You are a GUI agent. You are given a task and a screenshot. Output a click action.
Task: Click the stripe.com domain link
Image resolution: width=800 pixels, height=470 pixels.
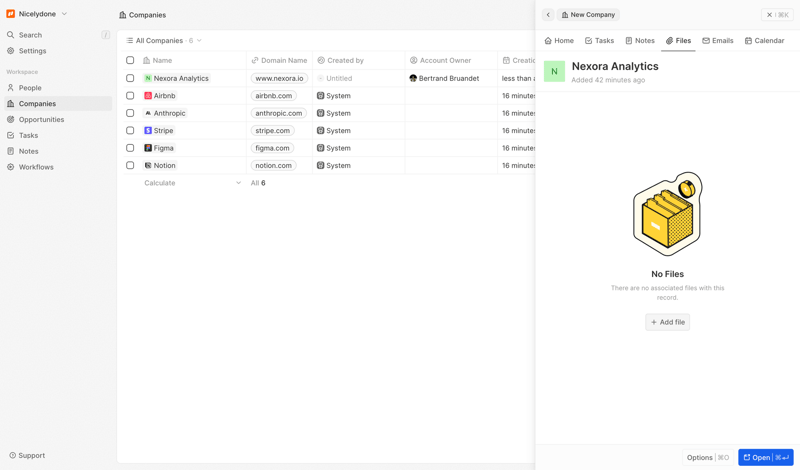click(x=272, y=130)
